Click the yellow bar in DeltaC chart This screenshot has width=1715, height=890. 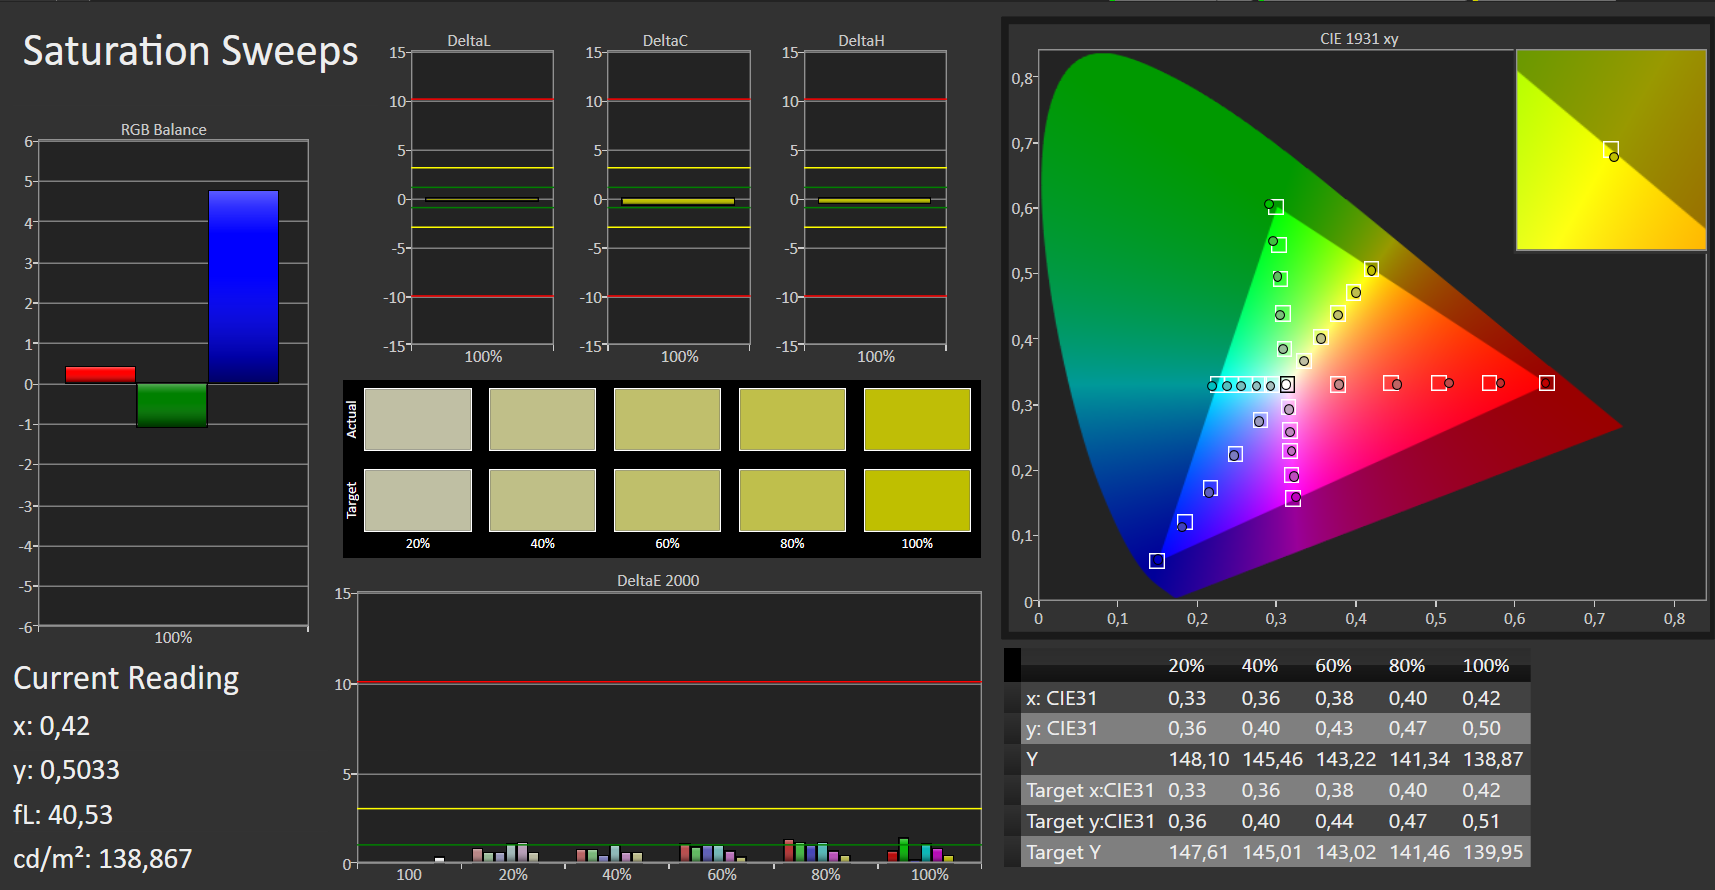[x=678, y=201]
